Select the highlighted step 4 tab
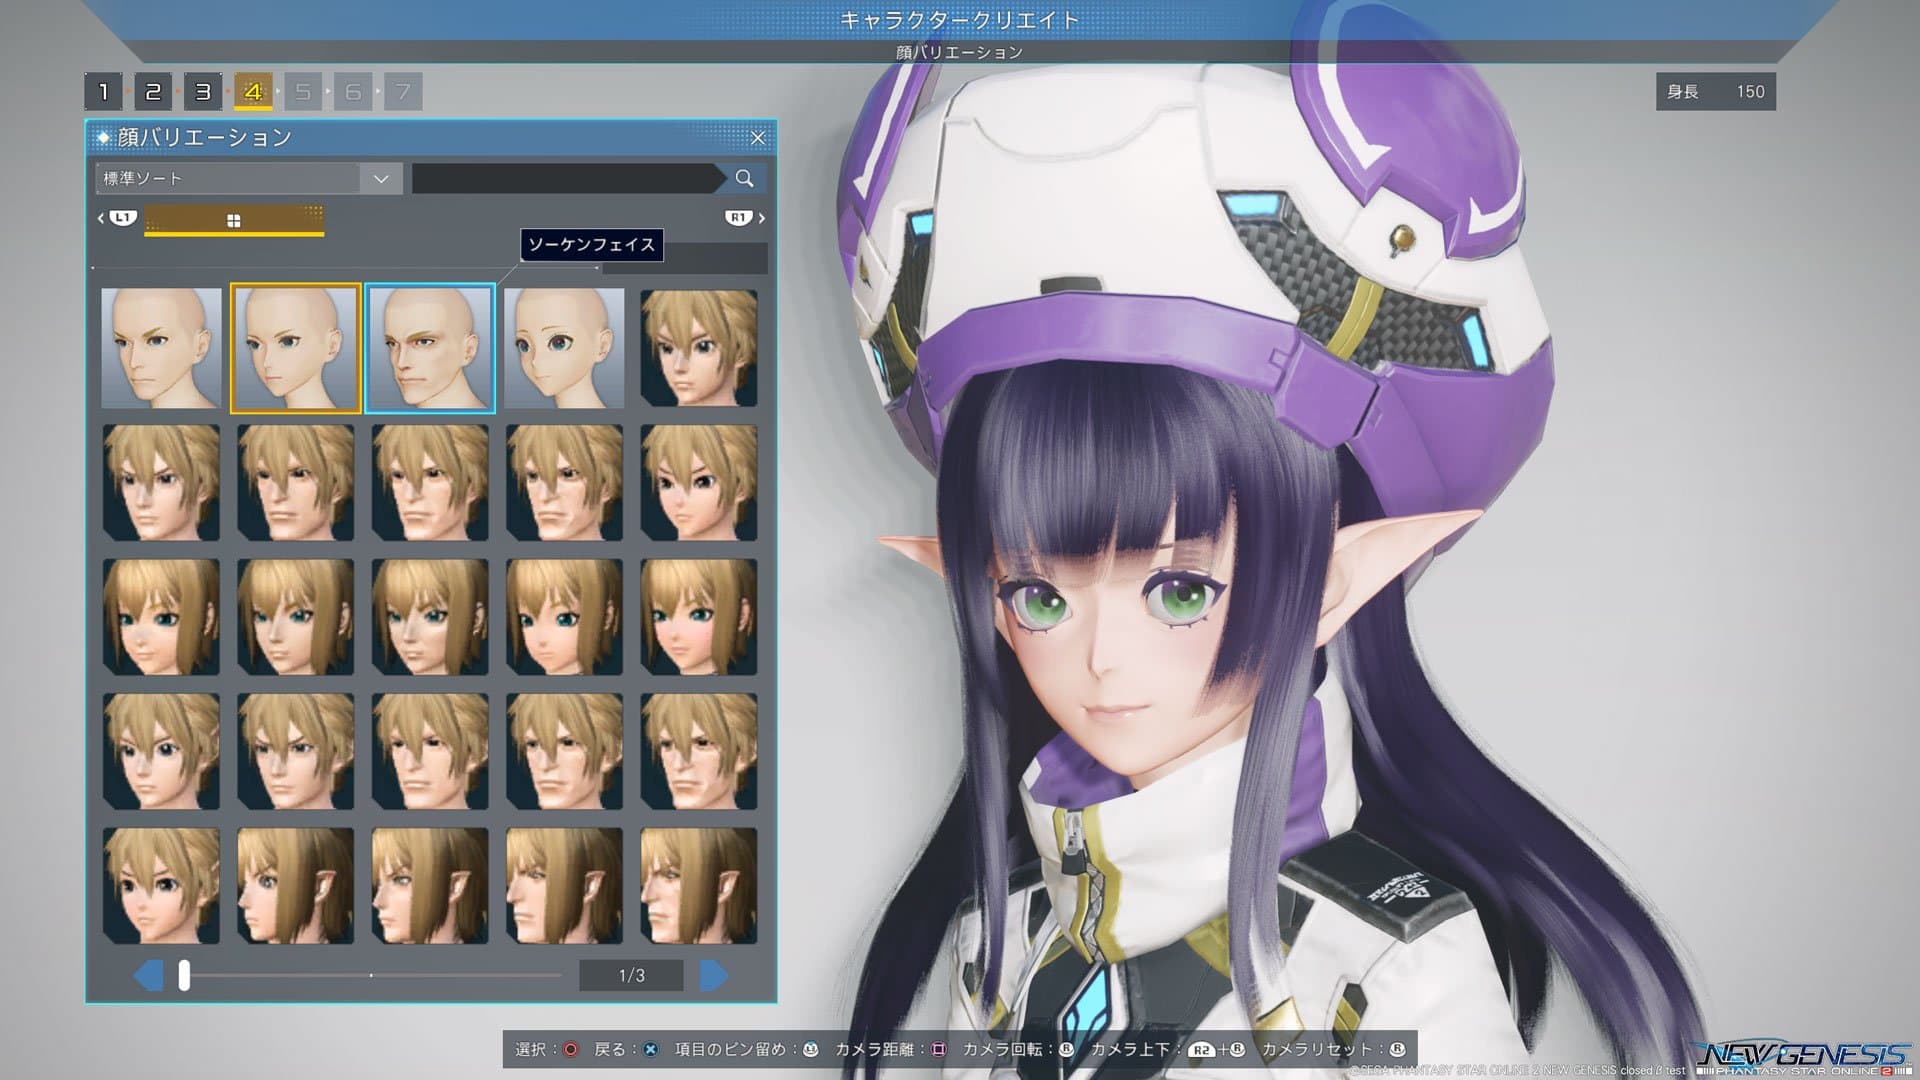This screenshot has width=1920, height=1080. [253, 92]
